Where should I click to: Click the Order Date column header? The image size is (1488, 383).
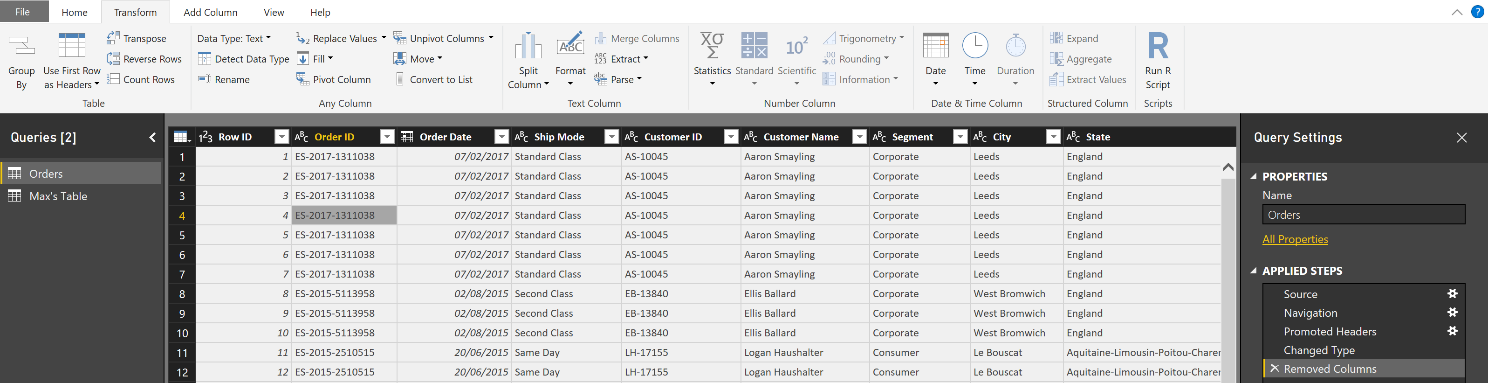pyautogui.click(x=445, y=137)
